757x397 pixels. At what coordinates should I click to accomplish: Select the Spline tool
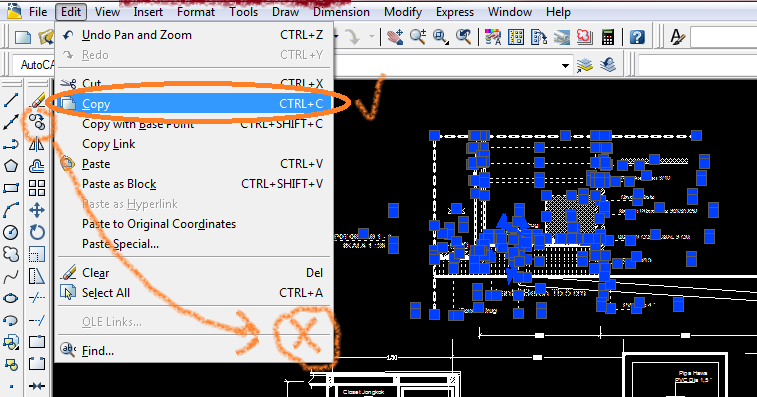tap(11, 276)
